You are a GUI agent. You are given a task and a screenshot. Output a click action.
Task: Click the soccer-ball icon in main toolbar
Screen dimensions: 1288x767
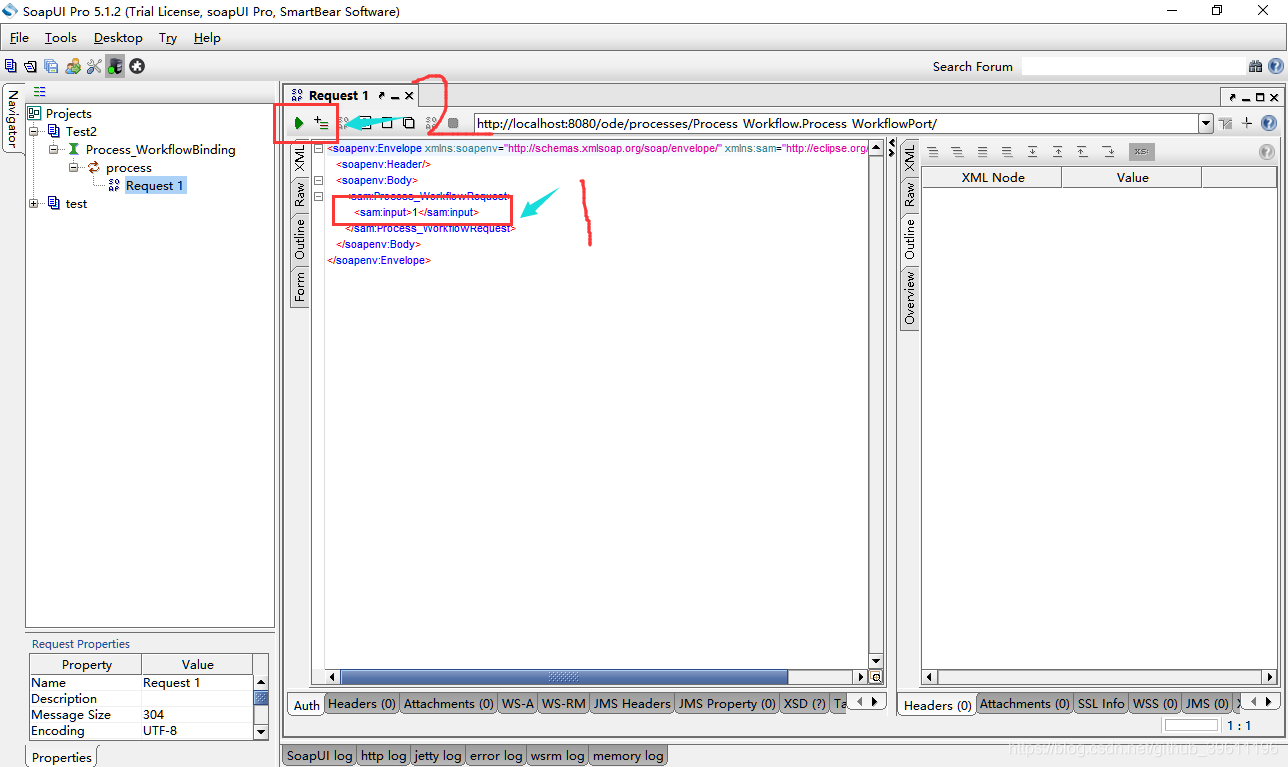click(137, 66)
